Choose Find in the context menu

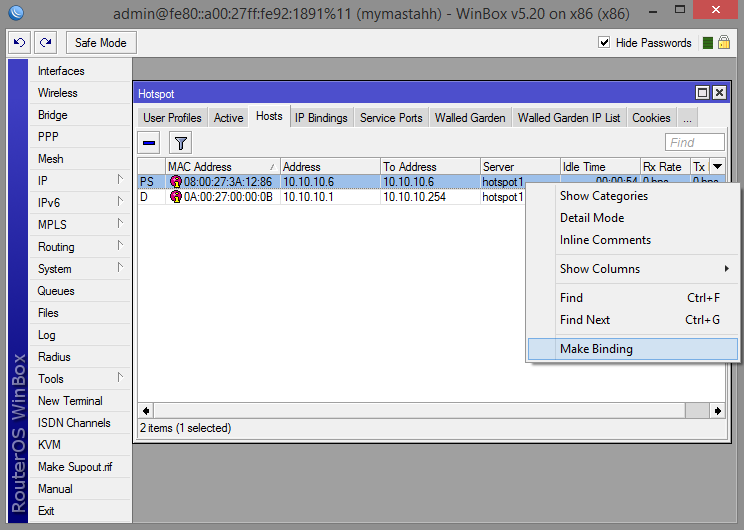tap(632, 298)
